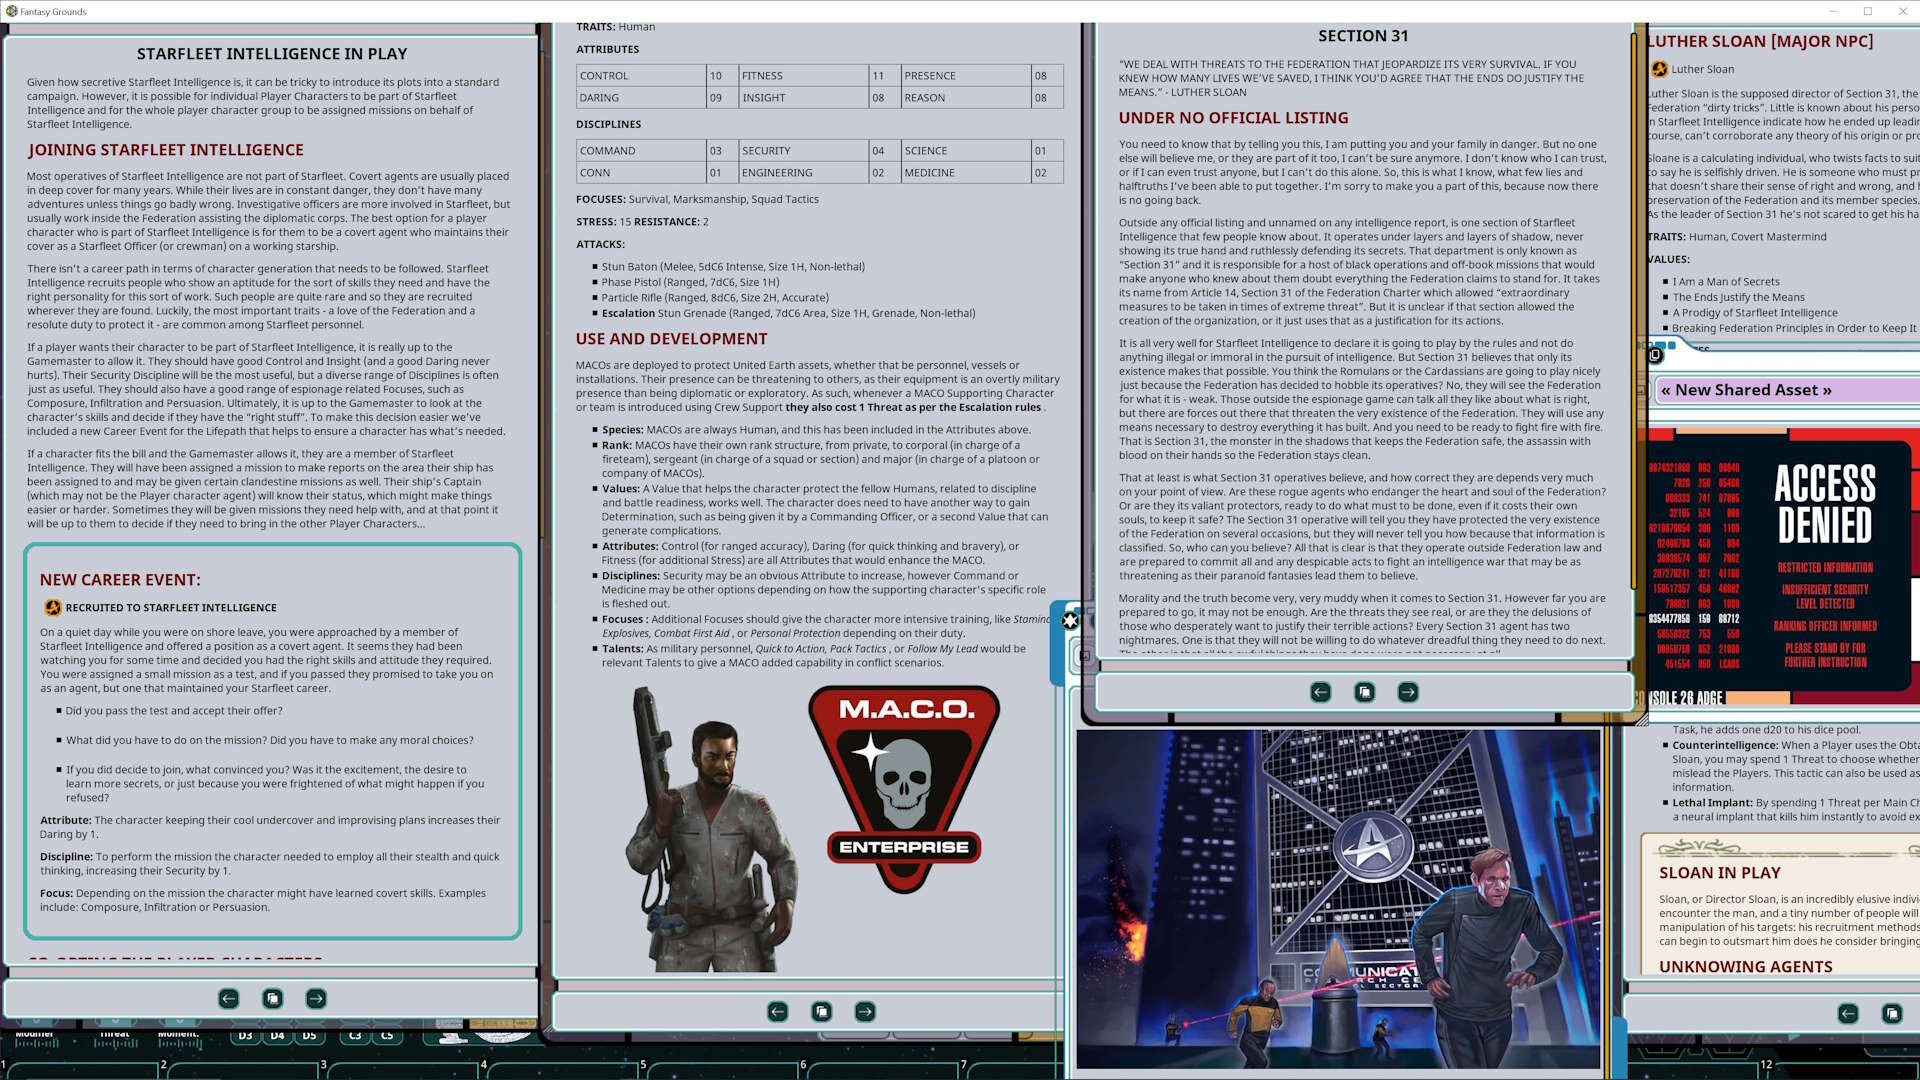
Task: Select the C3 dice tab
Action: [x=355, y=1036]
